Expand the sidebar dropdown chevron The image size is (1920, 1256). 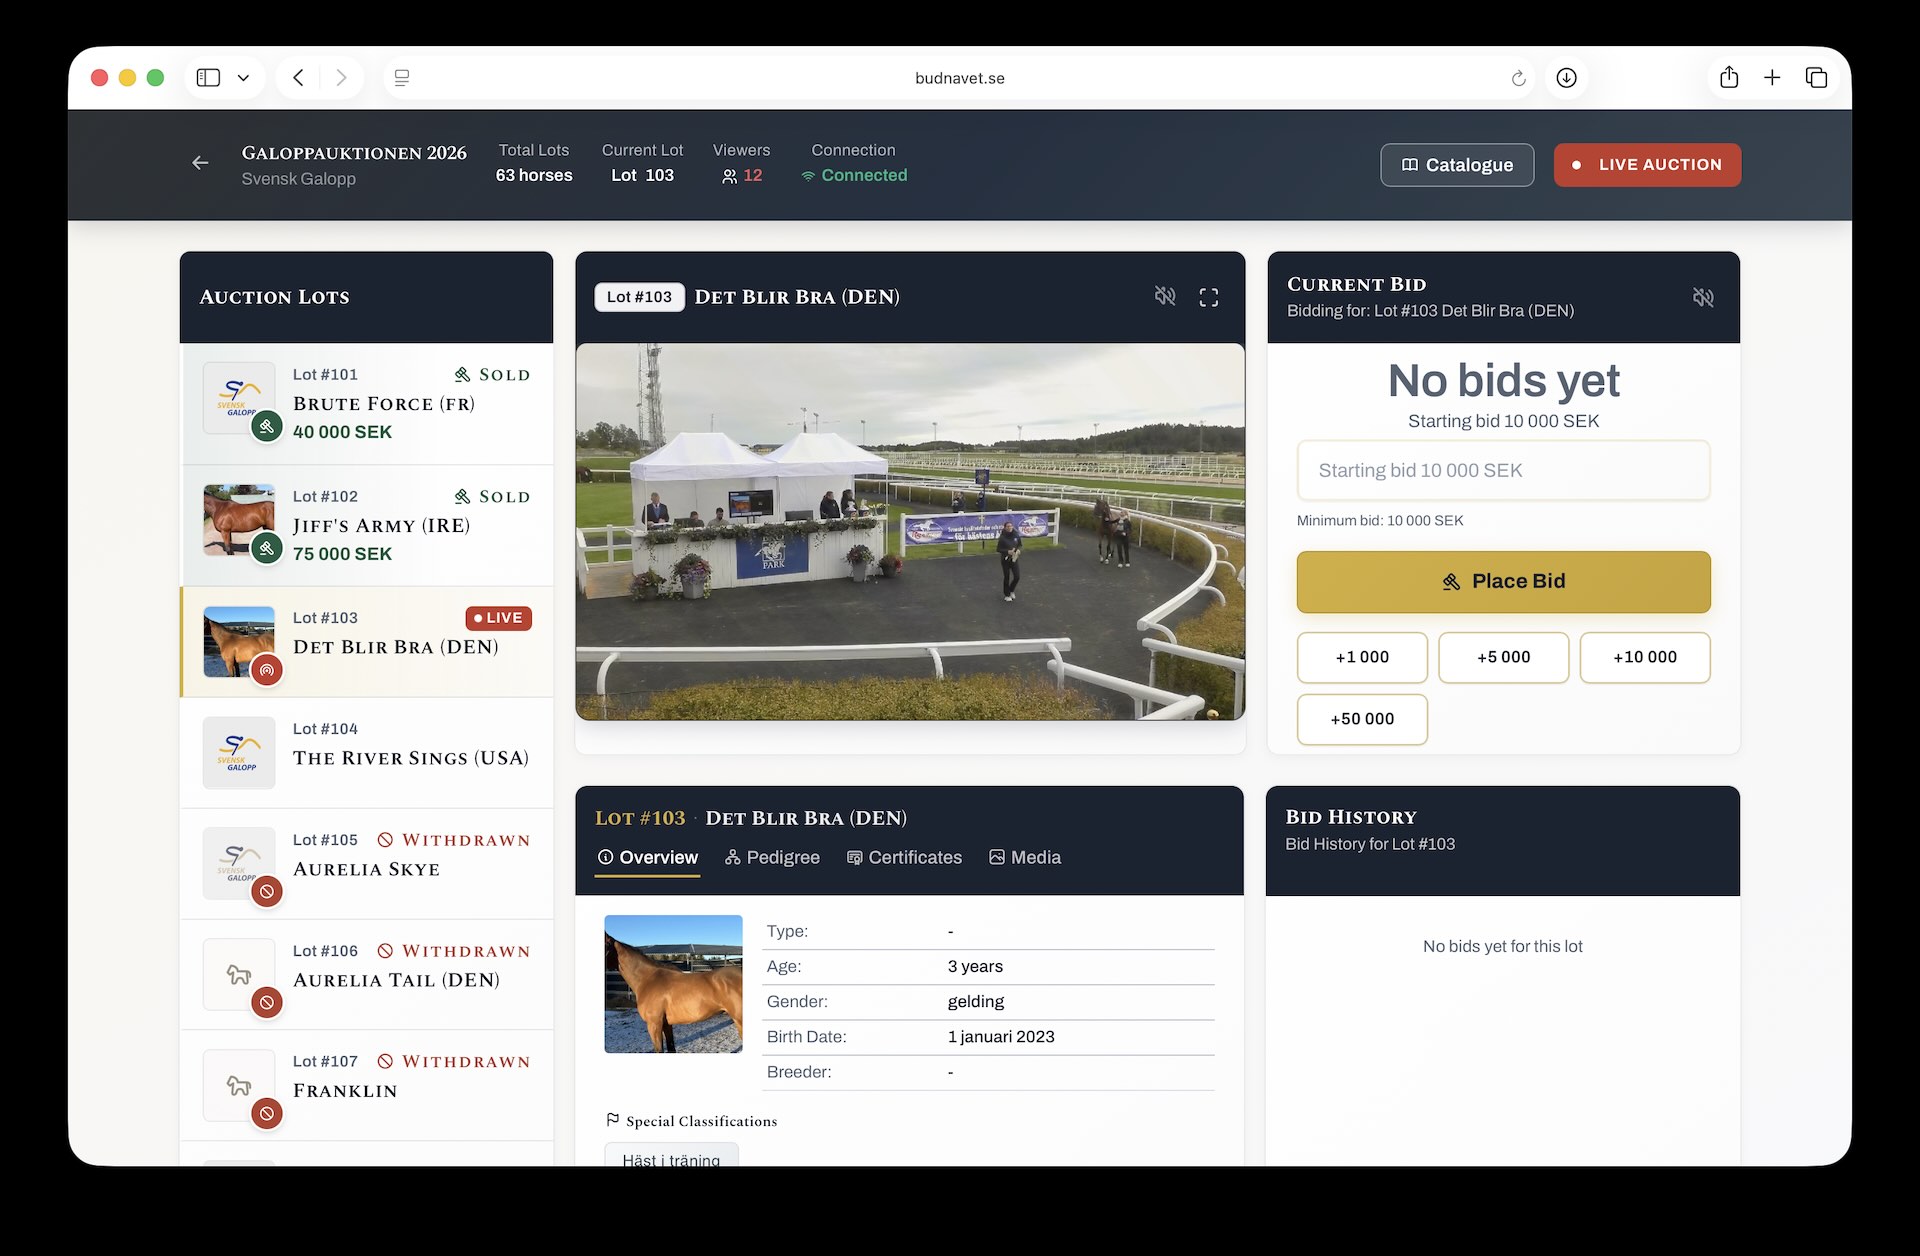(x=243, y=78)
